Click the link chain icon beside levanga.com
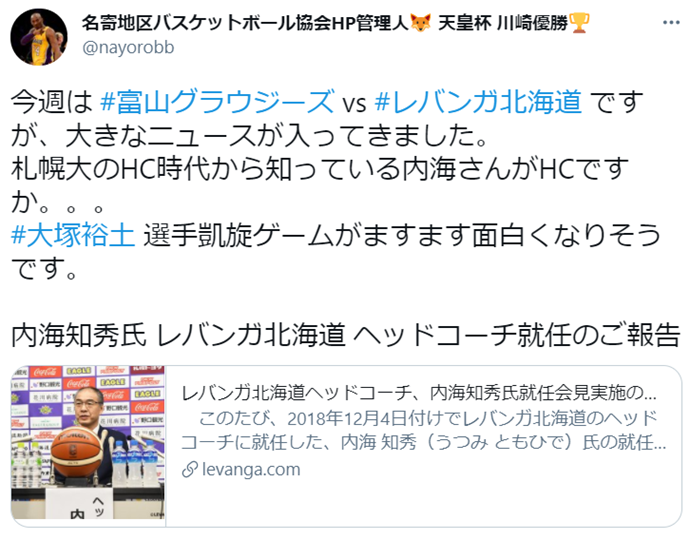 pyautogui.click(x=190, y=470)
